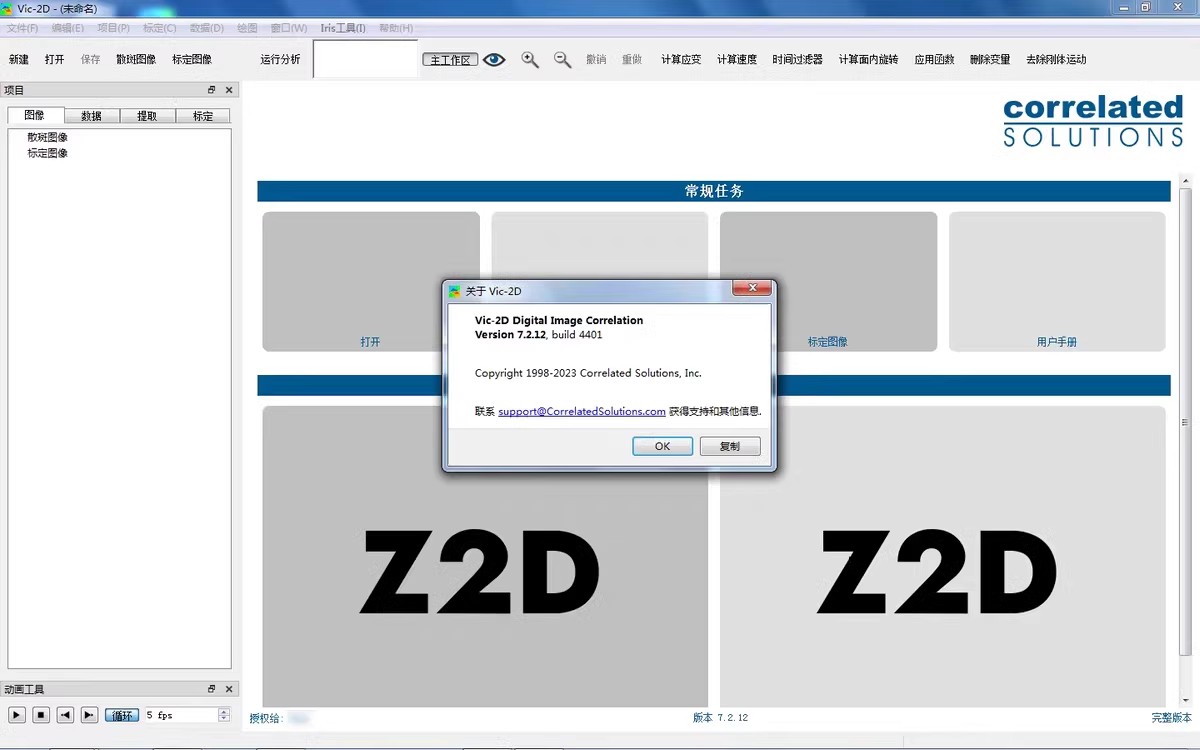Click 保存 in the toolbar
Viewport: 1200px width, 750px height.
pyautogui.click(x=91, y=60)
